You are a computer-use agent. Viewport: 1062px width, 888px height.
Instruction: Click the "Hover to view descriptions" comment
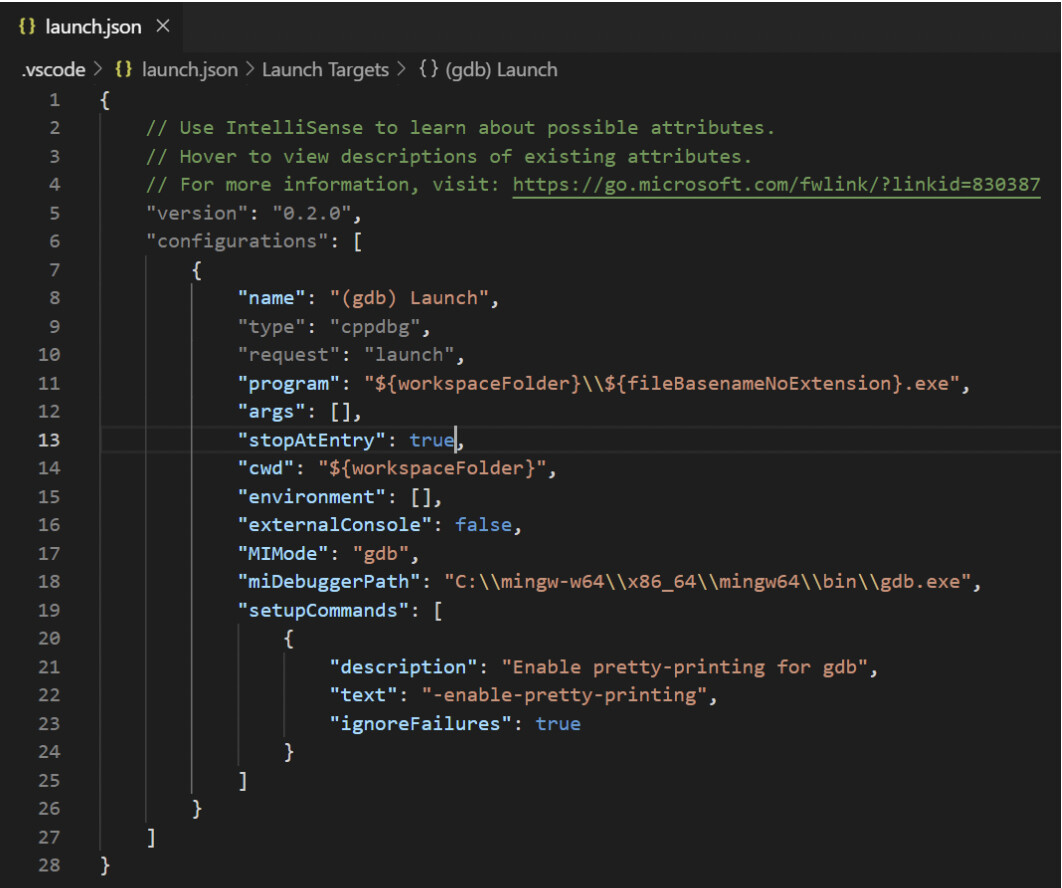[448, 156]
